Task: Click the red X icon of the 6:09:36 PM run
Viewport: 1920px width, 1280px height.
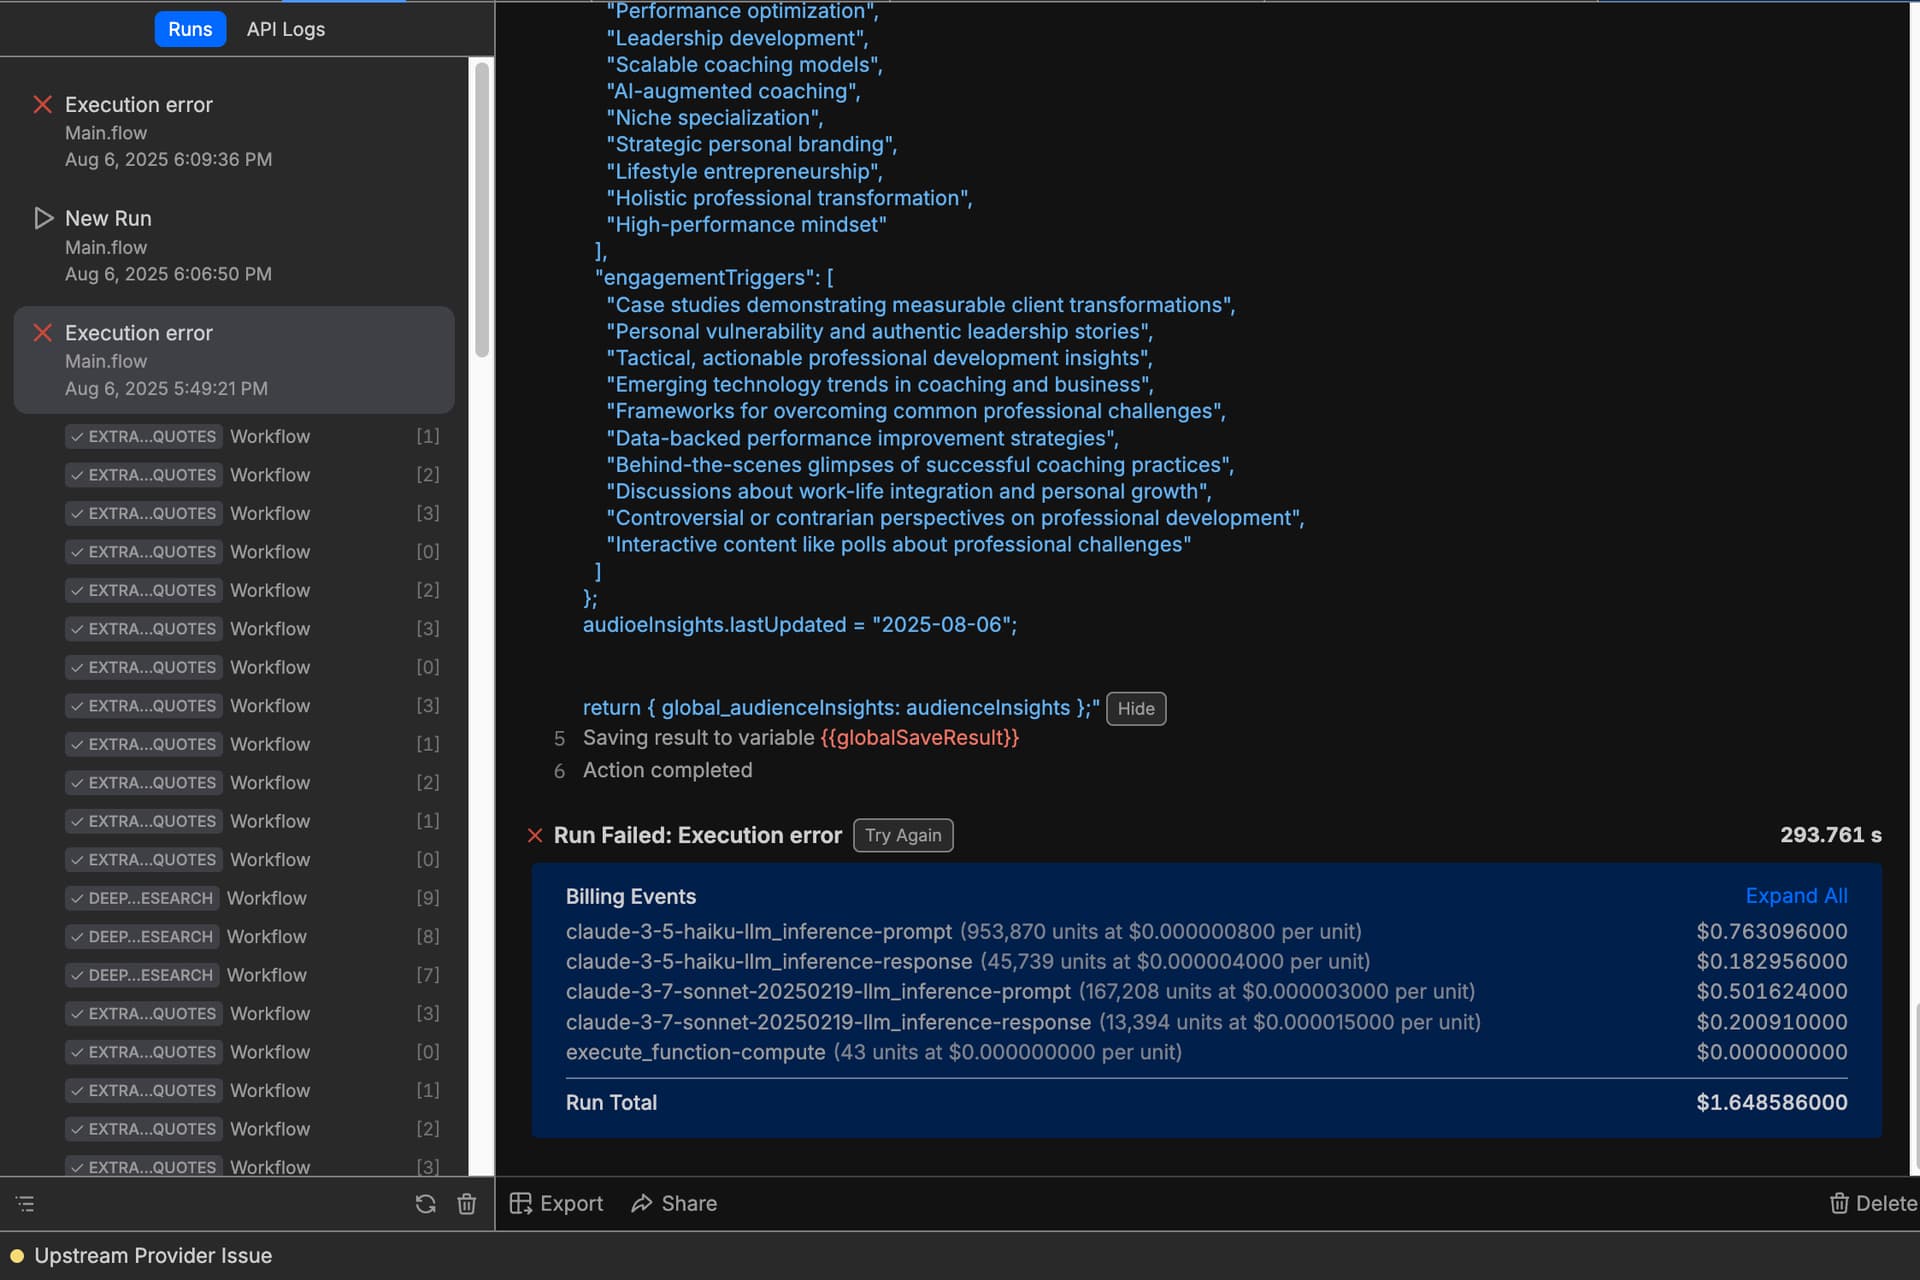Action: [42, 104]
